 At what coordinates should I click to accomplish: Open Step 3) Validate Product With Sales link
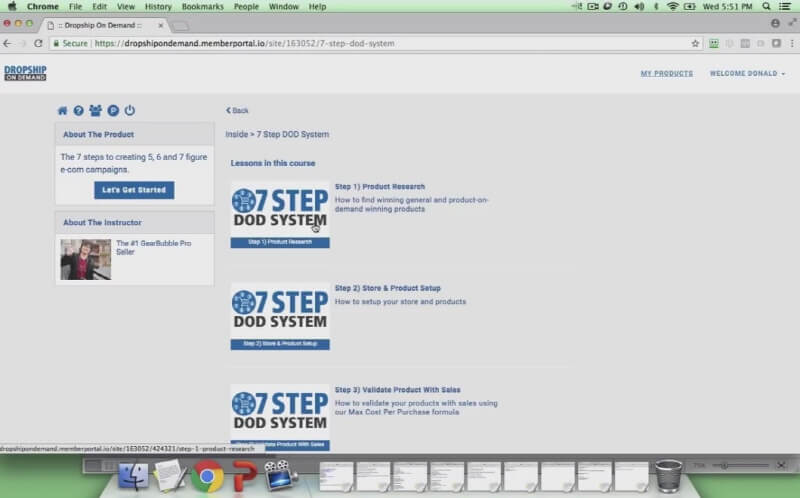(397, 389)
